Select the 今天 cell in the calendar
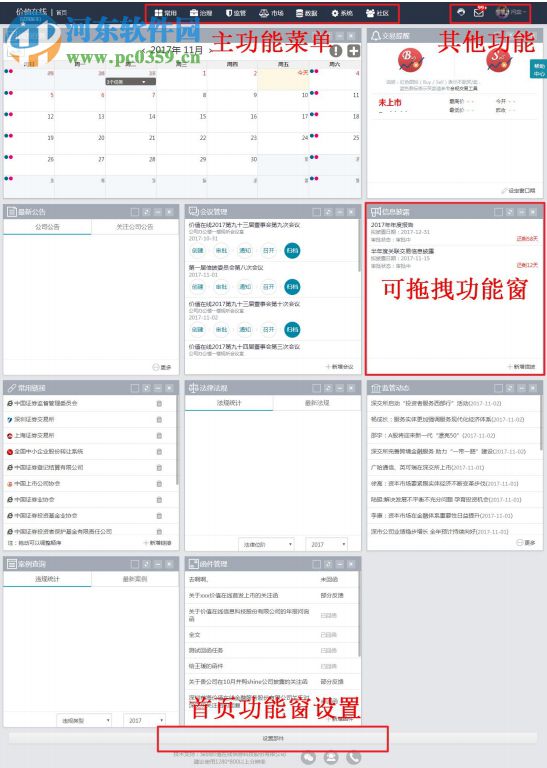547x768 pixels. (284, 79)
